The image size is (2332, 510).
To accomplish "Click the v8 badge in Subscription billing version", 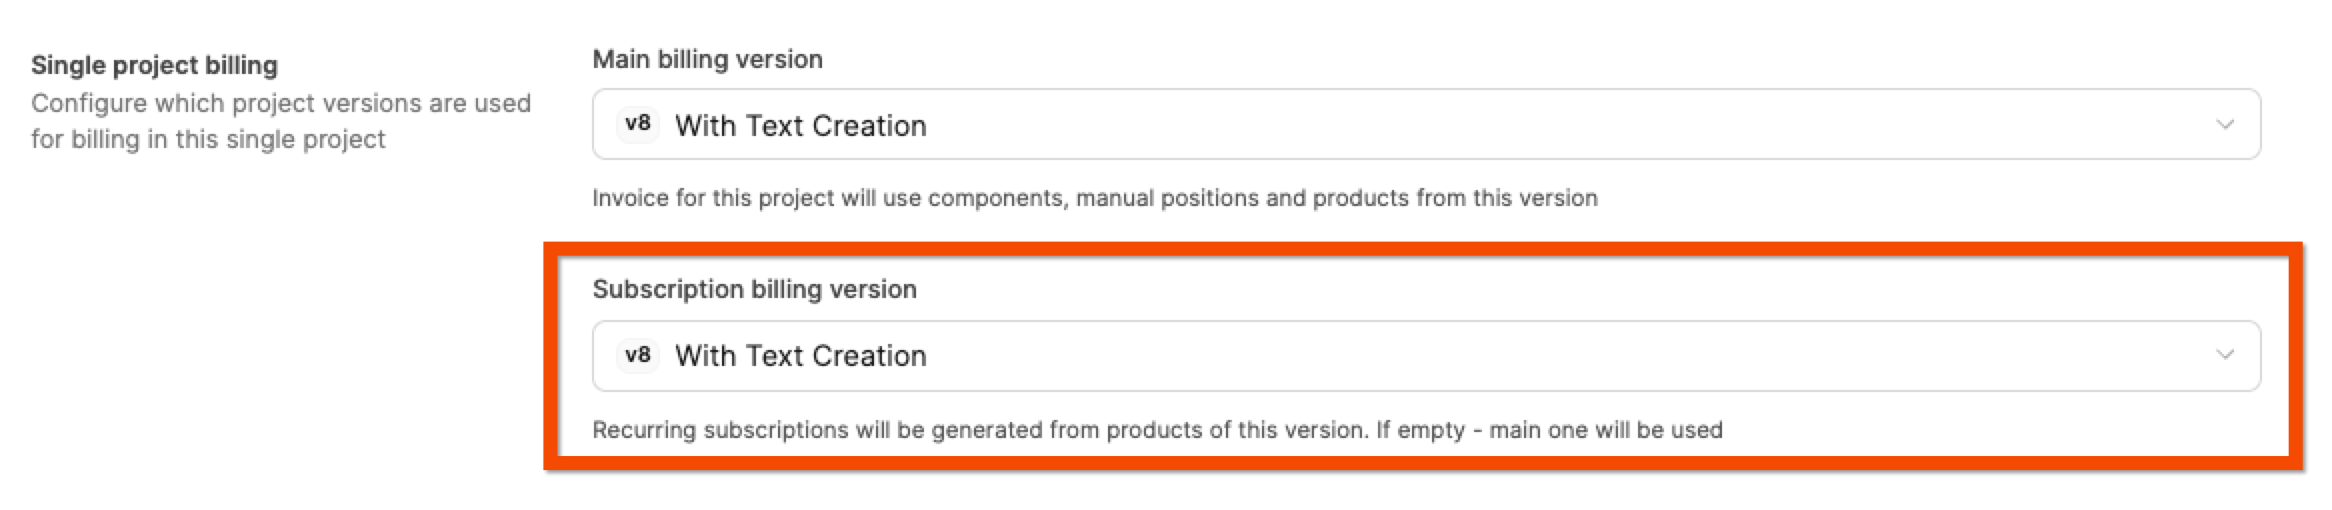I will [637, 355].
